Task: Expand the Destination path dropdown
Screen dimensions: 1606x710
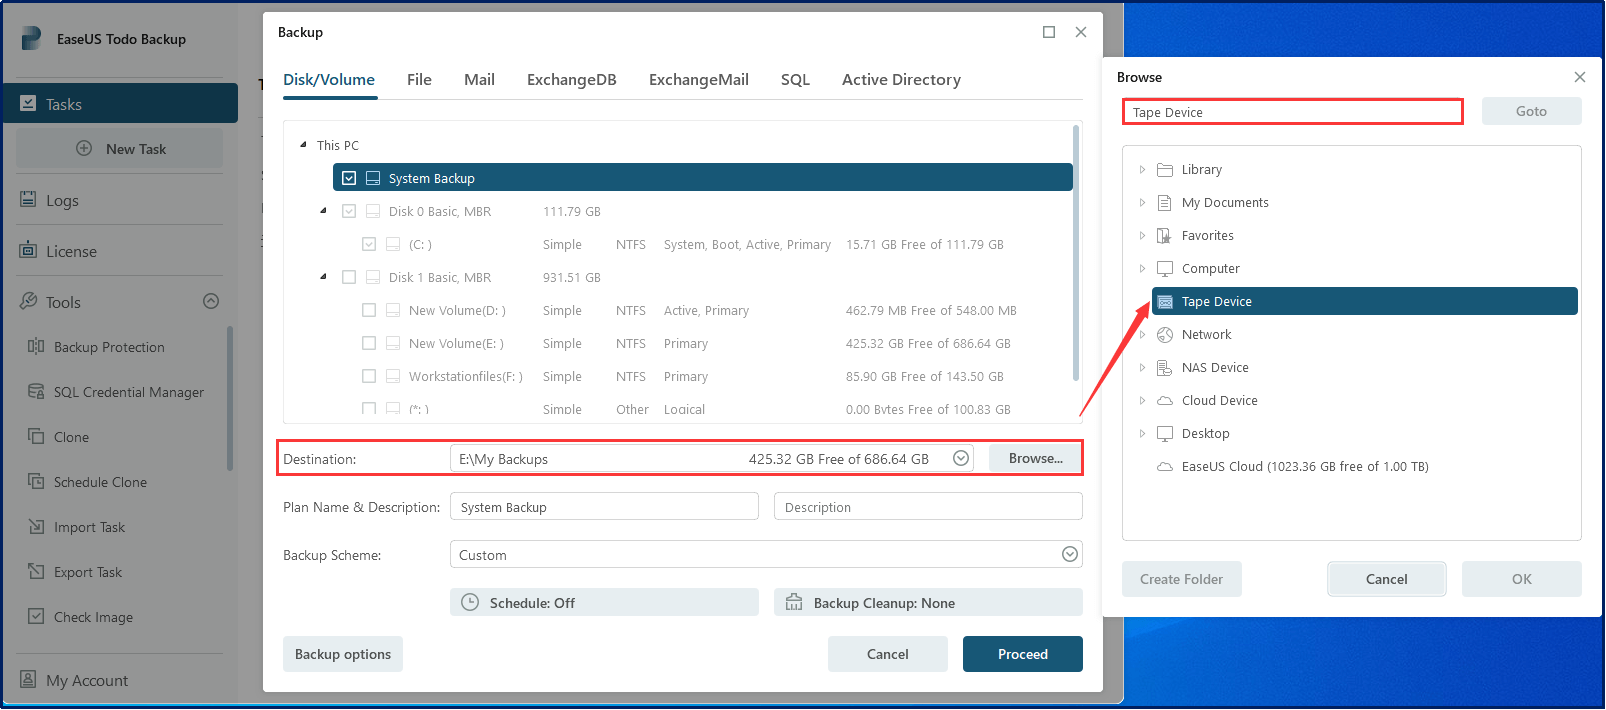Action: click(x=960, y=459)
